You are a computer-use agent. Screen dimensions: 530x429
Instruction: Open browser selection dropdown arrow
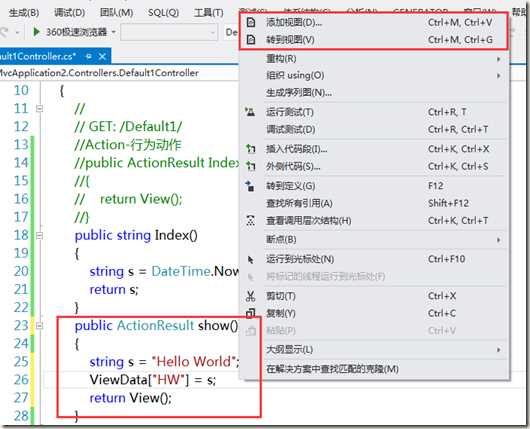point(114,32)
